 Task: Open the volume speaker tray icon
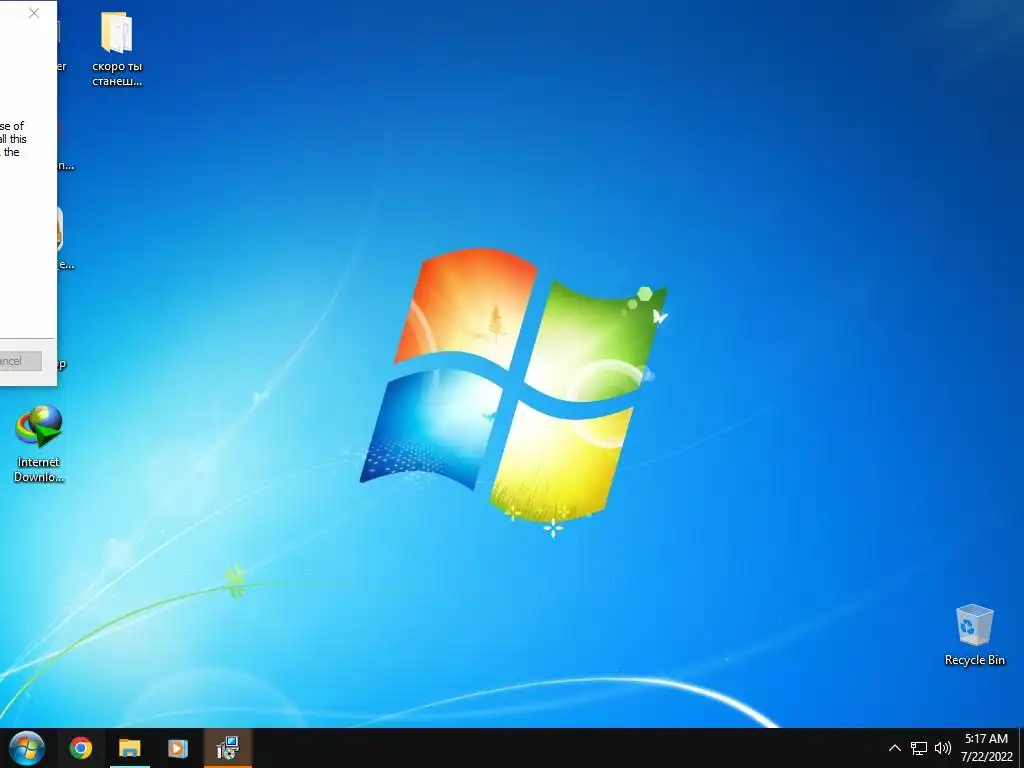(942, 748)
